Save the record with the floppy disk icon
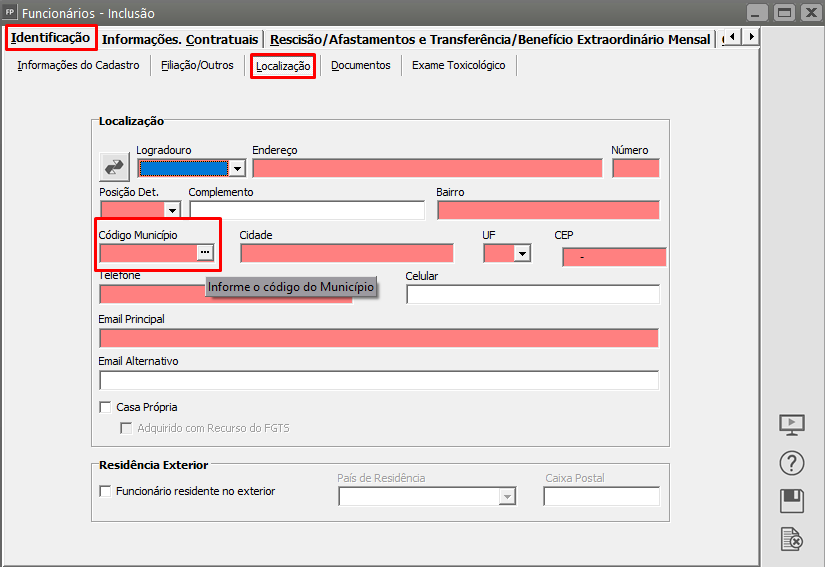825x567 pixels. [x=791, y=501]
